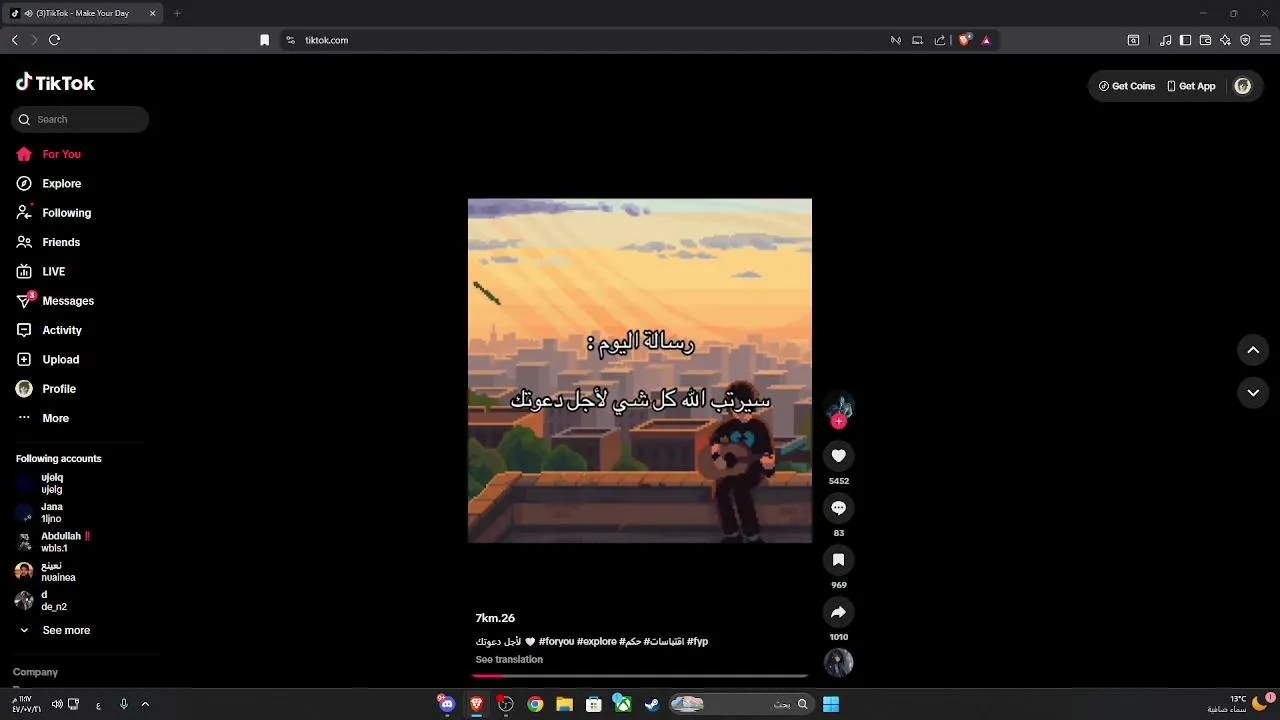Expand See more following accounts
The height and width of the screenshot is (720, 1280).
(x=55, y=631)
